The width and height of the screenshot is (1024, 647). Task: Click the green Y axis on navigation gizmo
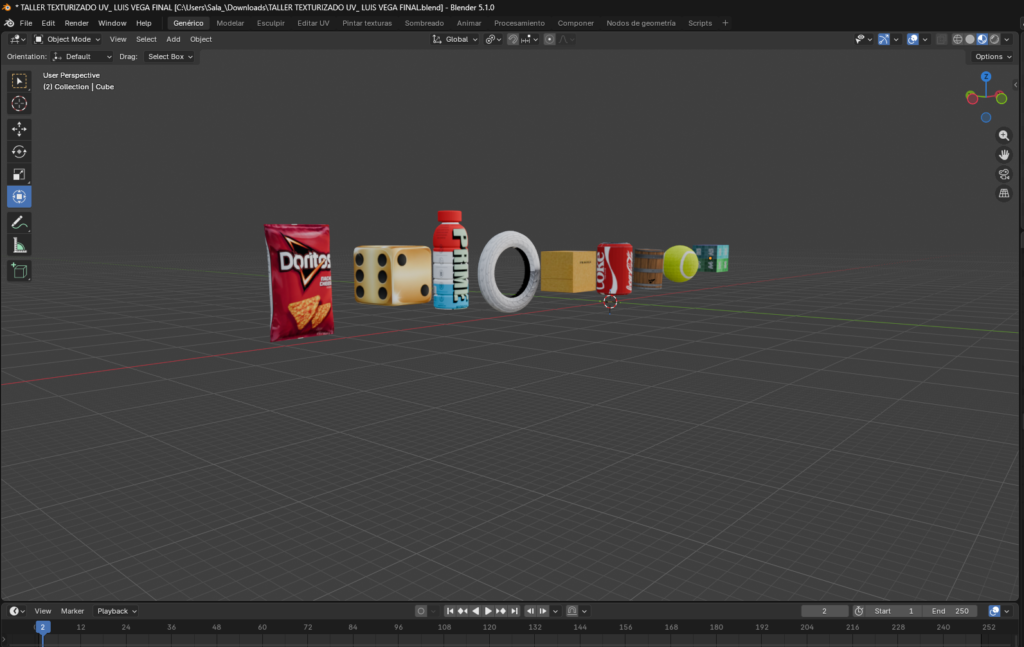click(1001, 99)
